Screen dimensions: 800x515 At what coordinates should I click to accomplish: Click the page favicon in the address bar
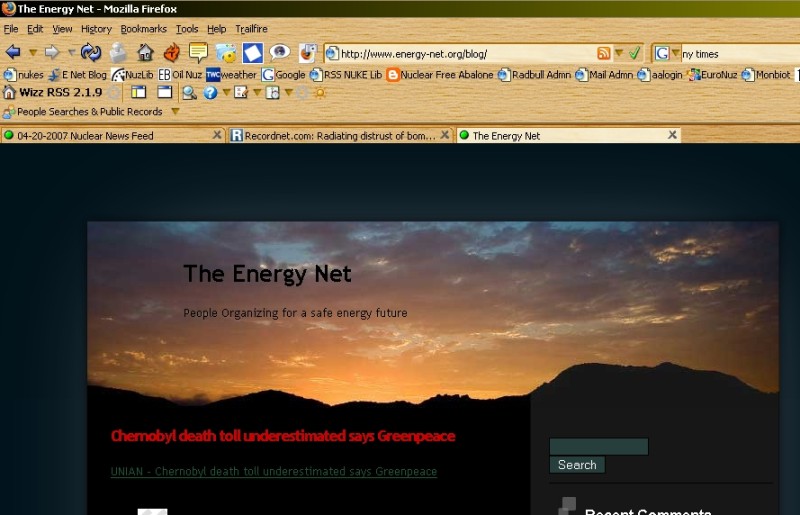(x=332, y=53)
